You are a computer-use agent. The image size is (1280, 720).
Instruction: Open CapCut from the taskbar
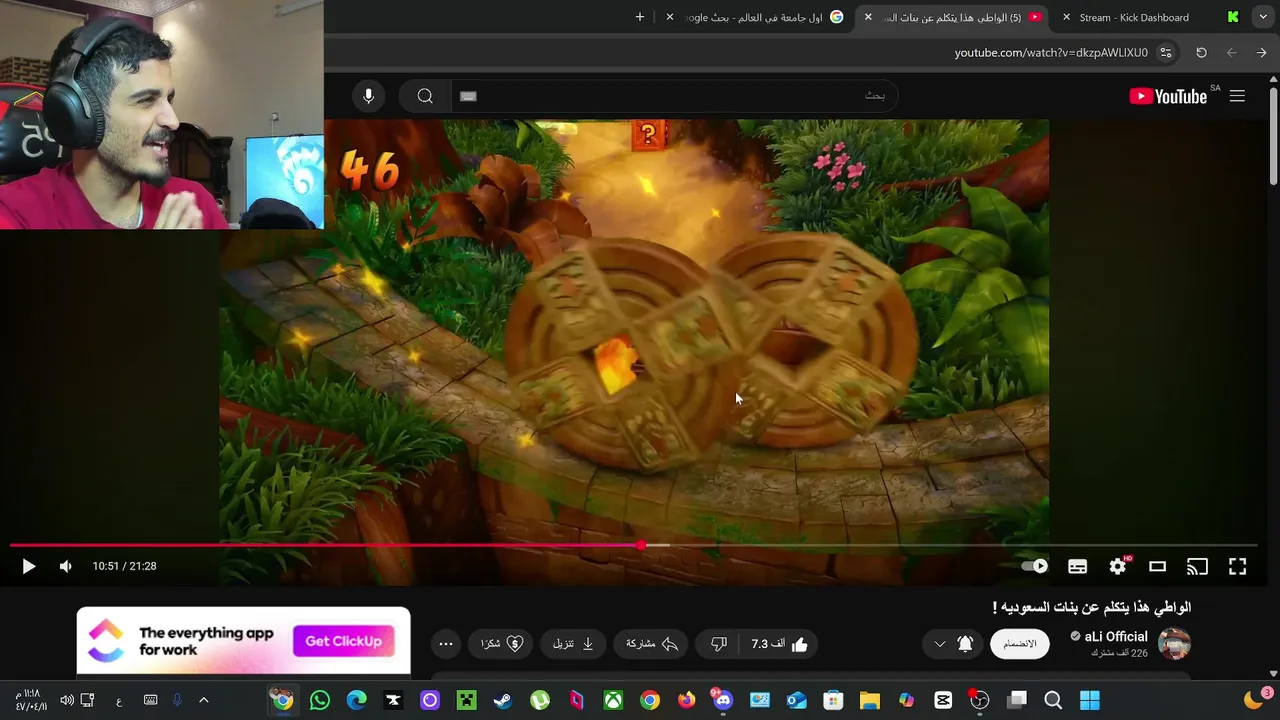(x=943, y=700)
